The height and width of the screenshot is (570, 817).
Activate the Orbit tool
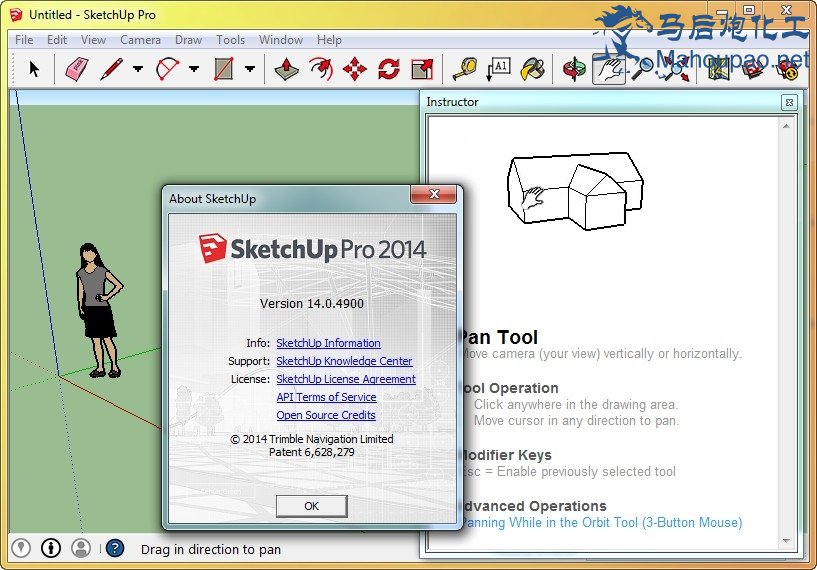[x=574, y=69]
